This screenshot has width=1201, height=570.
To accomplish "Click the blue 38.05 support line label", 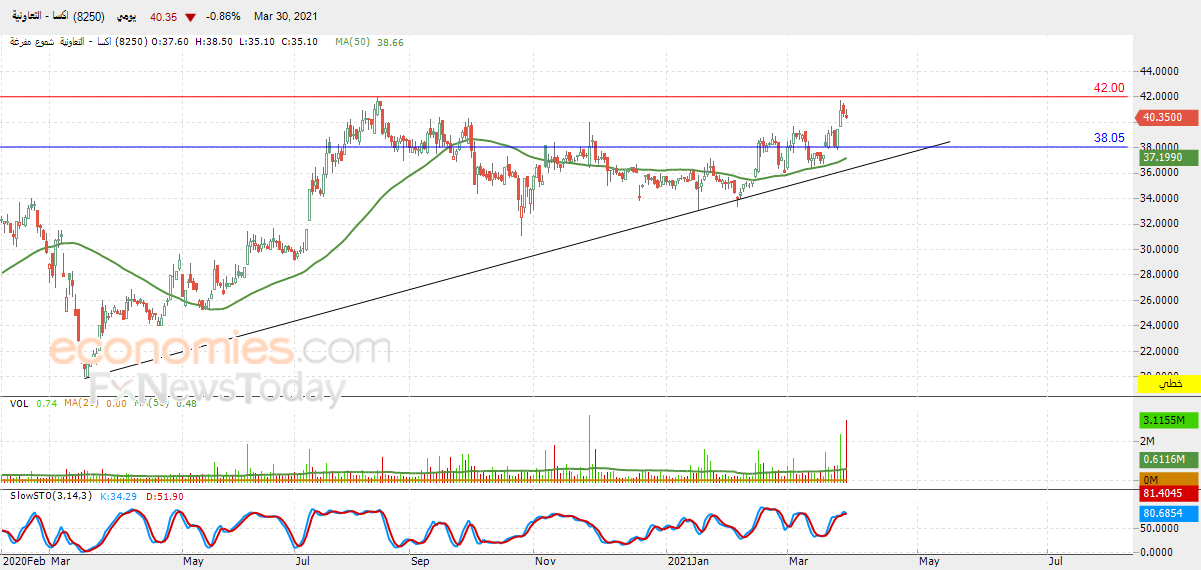I will tap(1109, 139).
